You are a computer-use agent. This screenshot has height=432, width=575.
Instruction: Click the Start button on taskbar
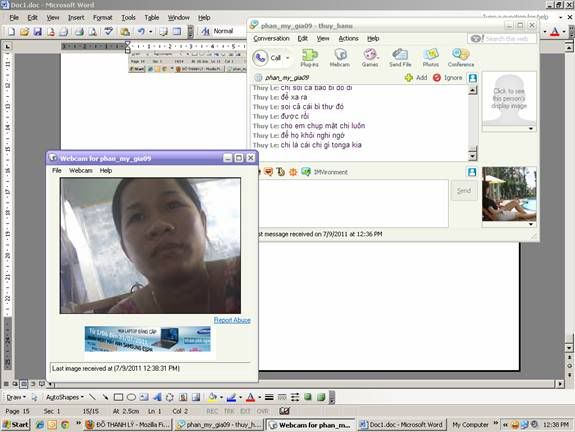(15, 425)
